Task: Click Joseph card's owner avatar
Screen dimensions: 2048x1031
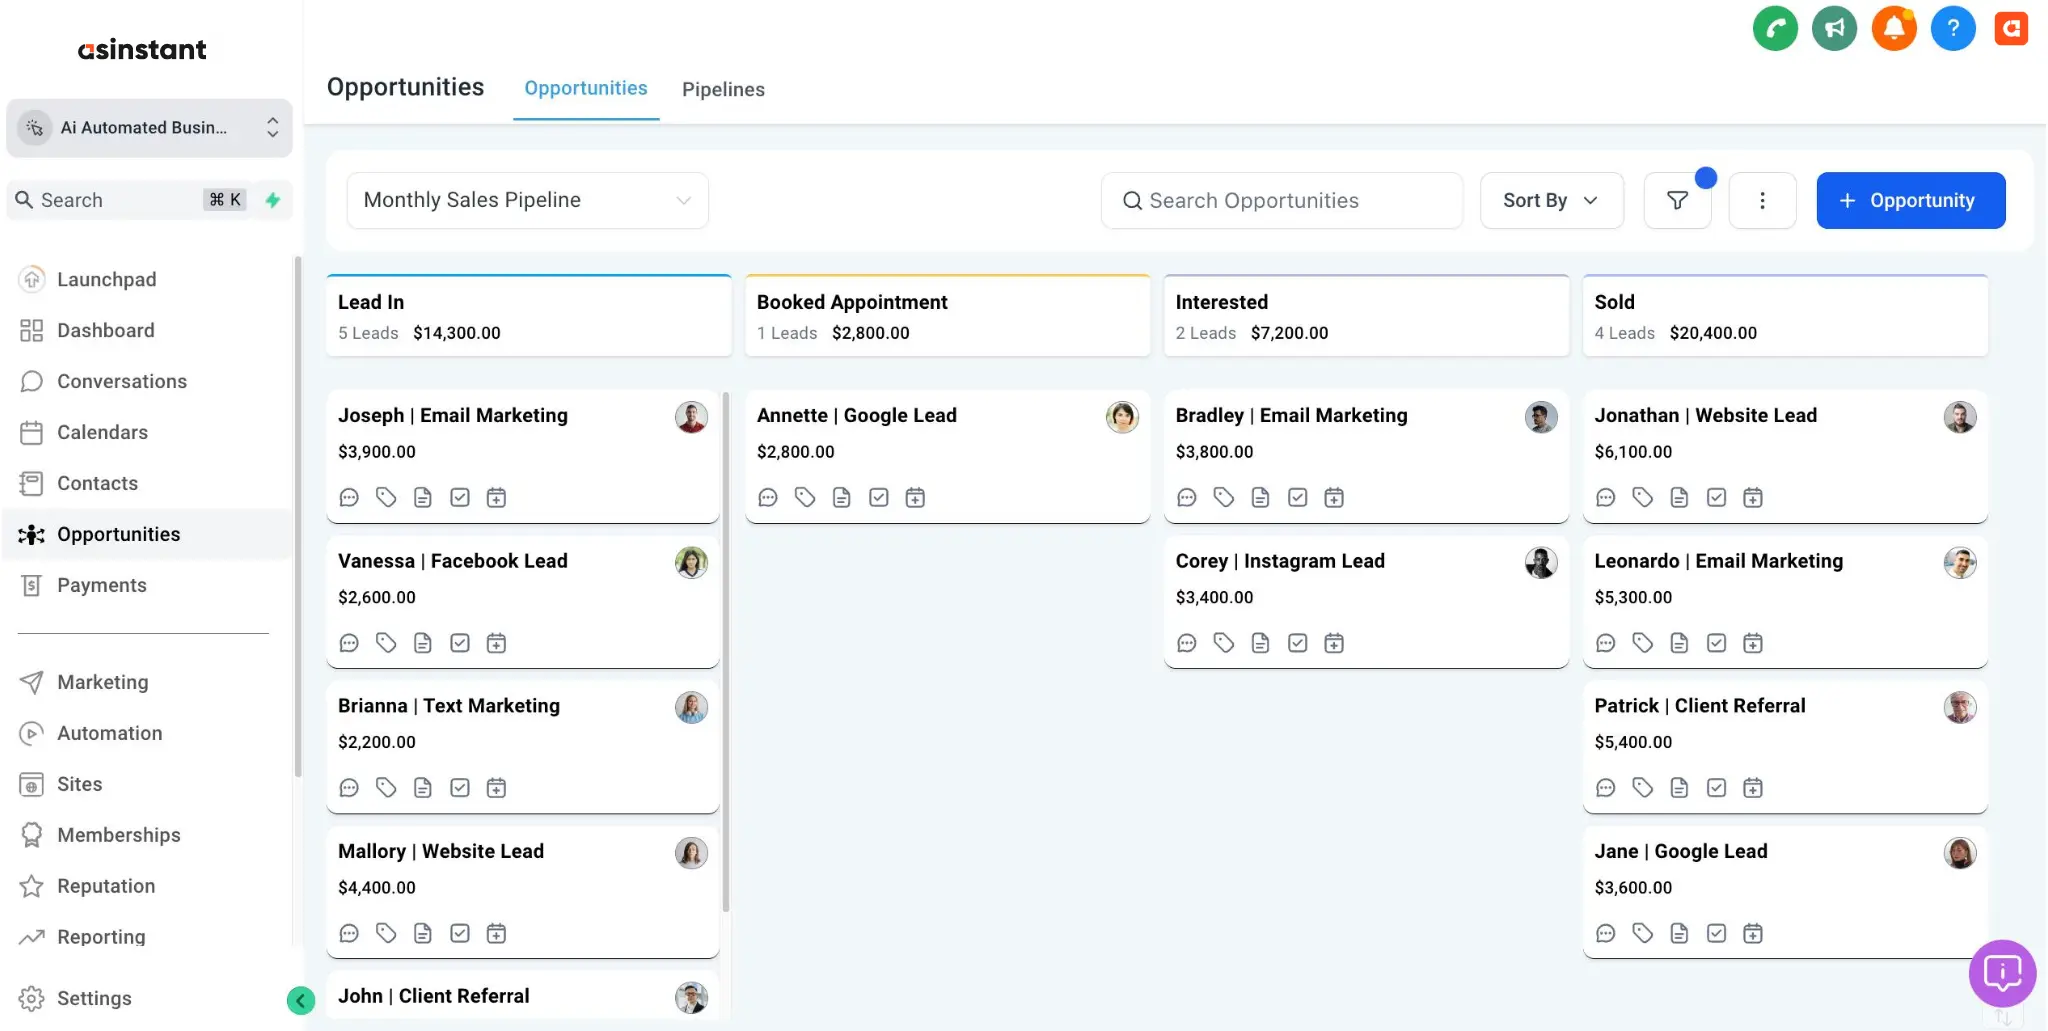Action: click(x=691, y=417)
